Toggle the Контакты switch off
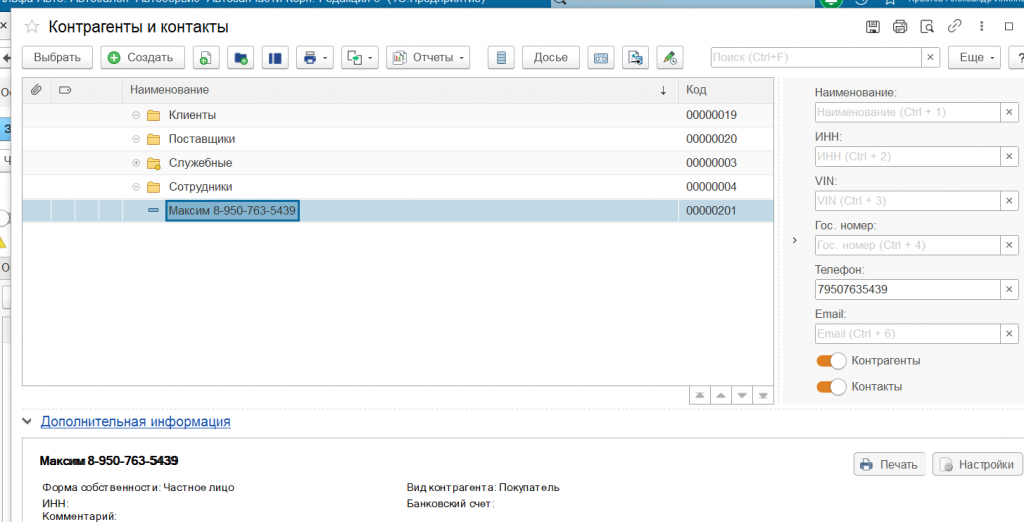Viewport: 1024px width, 522px height. click(831, 387)
